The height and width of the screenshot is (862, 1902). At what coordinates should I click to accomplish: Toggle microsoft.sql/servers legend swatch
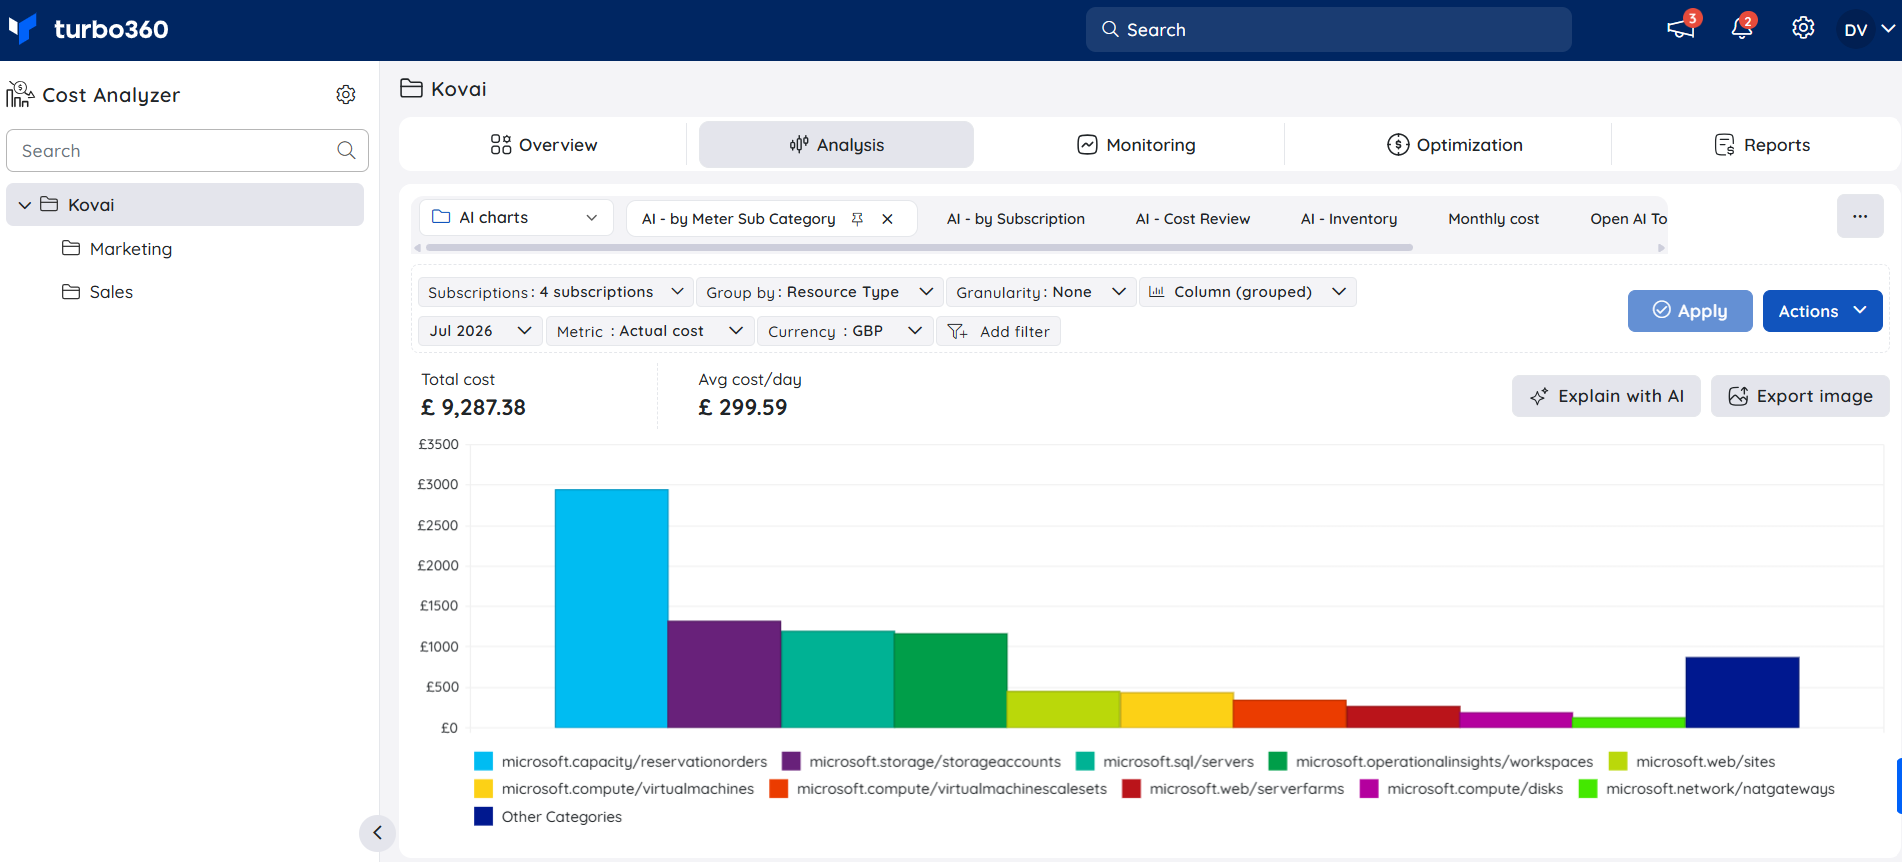[x=1085, y=762]
